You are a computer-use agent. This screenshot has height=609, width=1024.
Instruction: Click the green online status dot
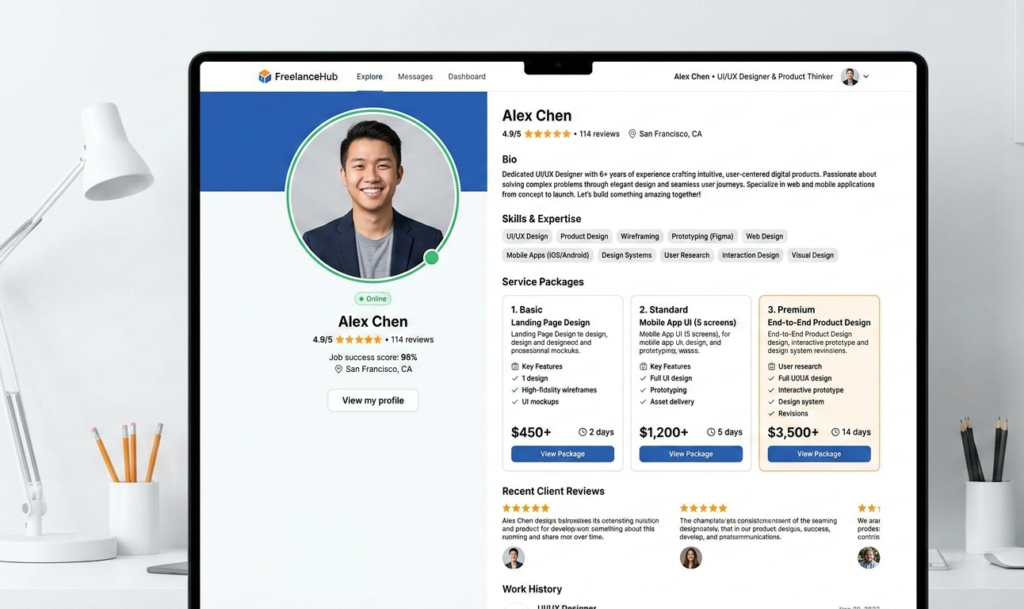click(432, 258)
